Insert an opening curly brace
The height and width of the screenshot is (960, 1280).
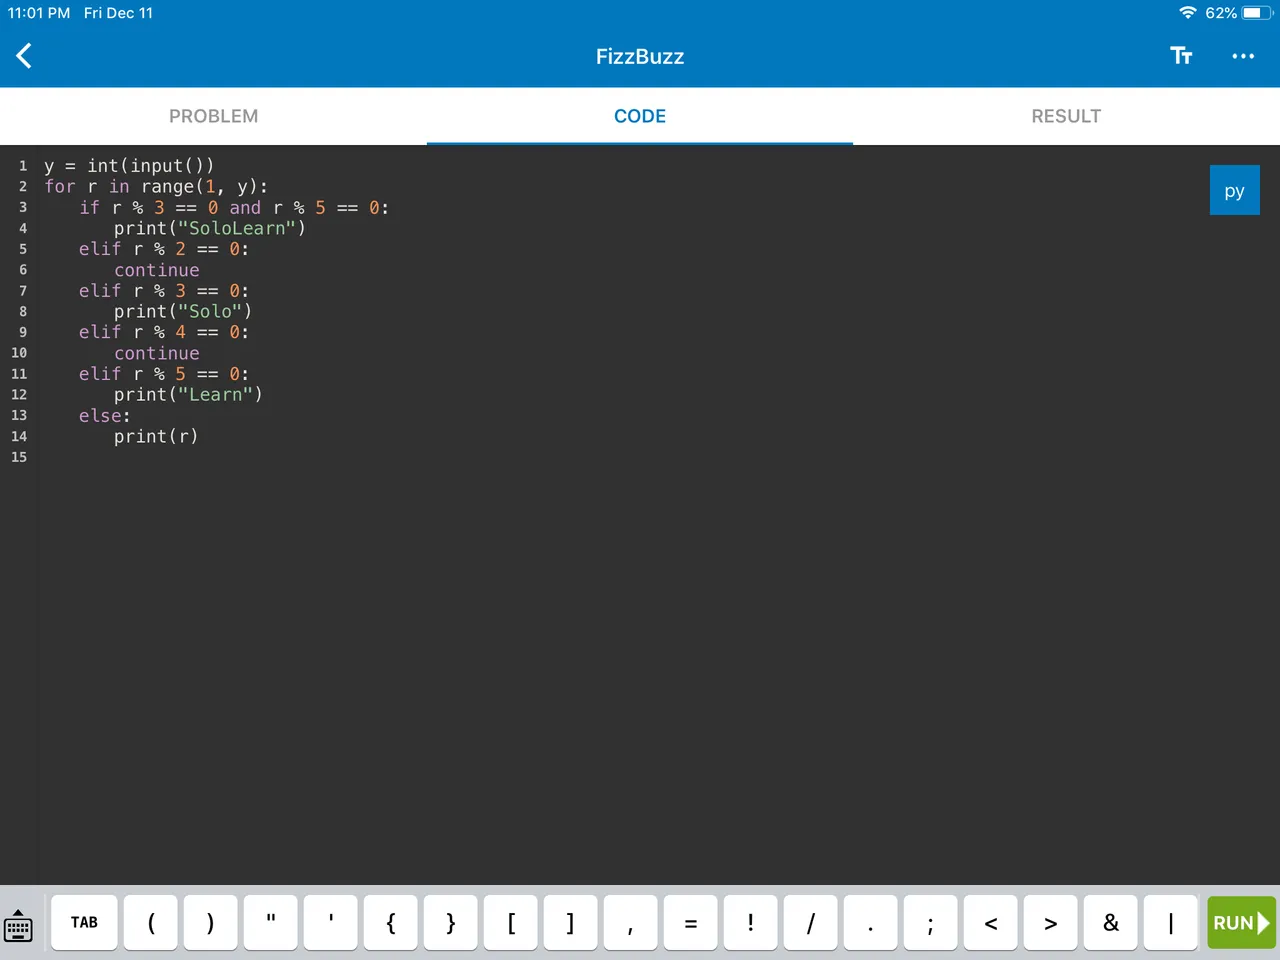pyautogui.click(x=391, y=922)
